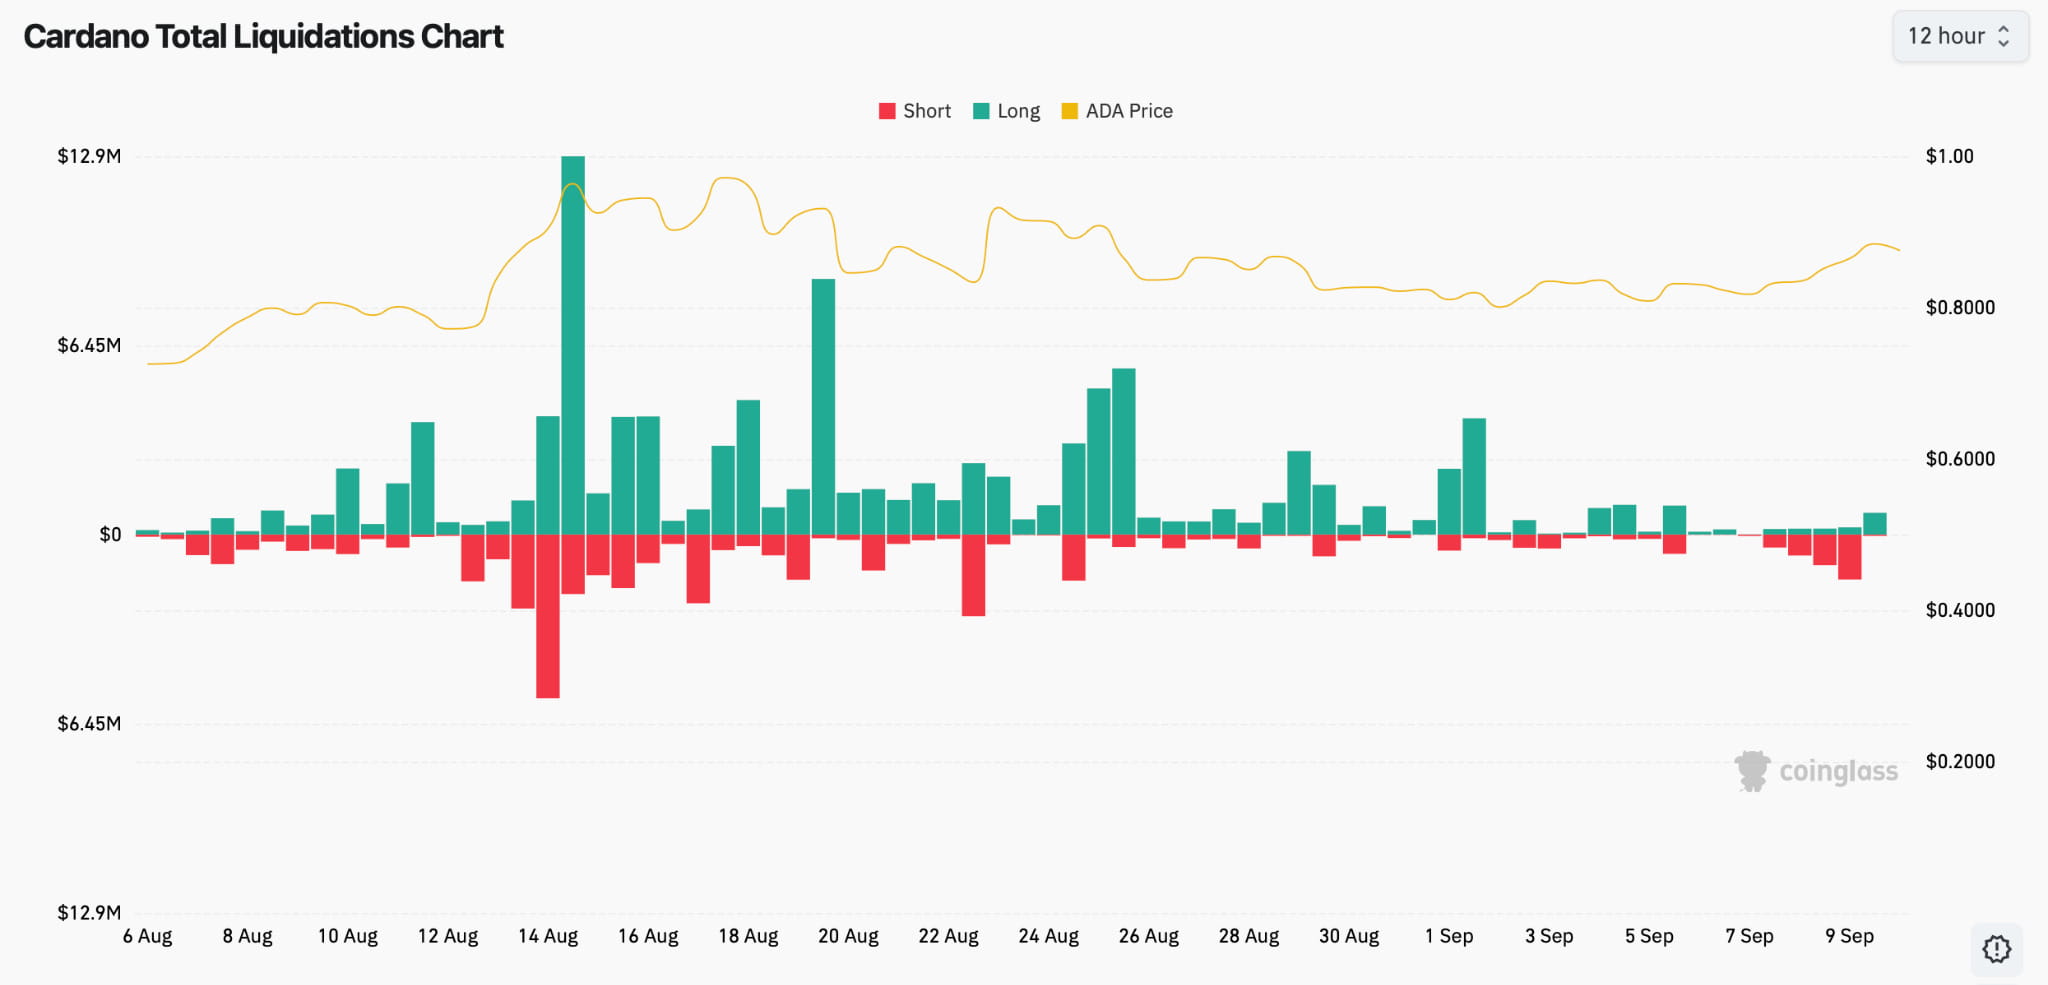This screenshot has width=2048, height=985.
Task: Click the red Short legend swatch
Action: (x=887, y=111)
